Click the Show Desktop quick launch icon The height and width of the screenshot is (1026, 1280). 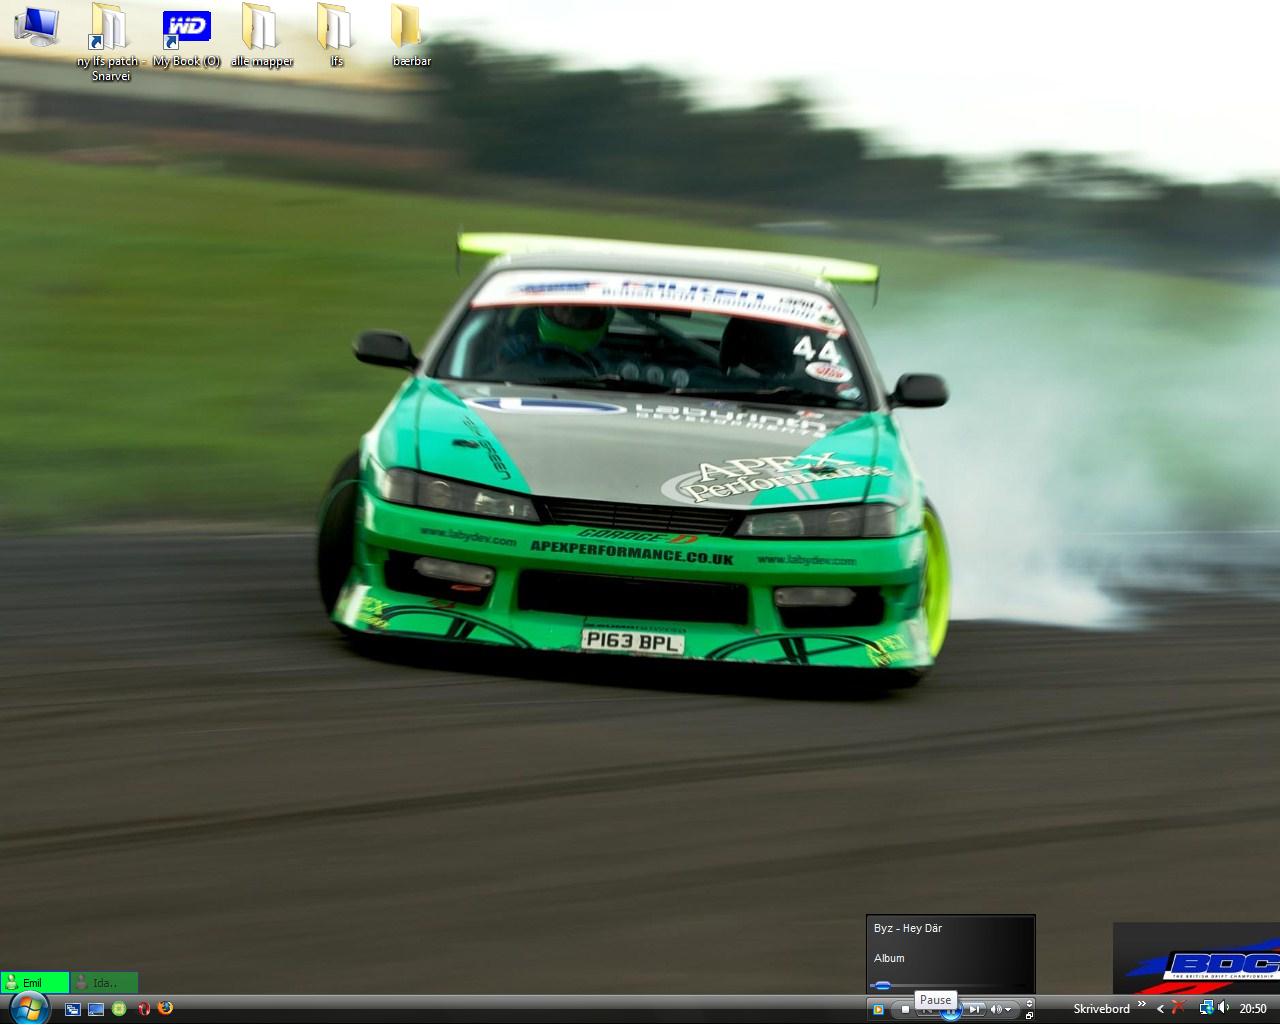point(96,1010)
